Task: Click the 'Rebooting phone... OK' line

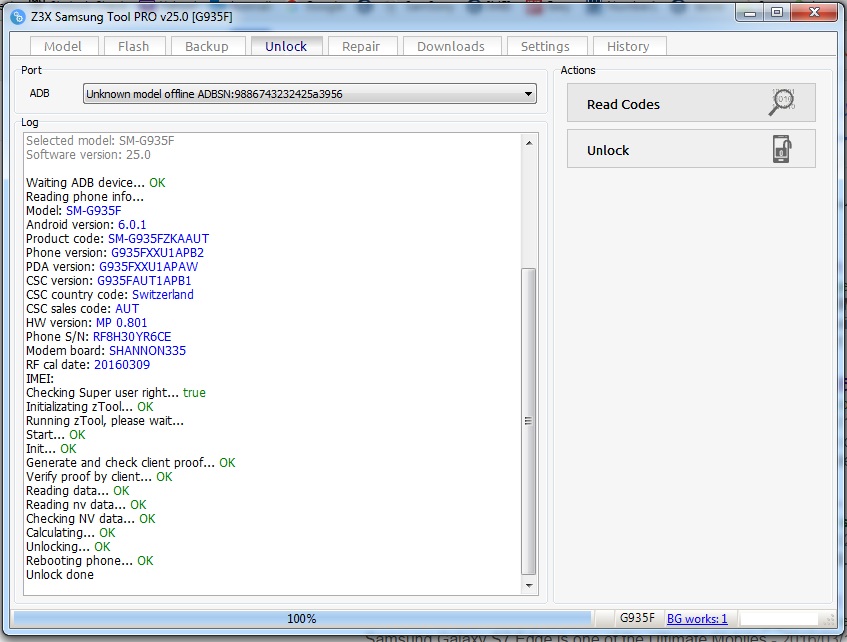Action: point(90,561)
